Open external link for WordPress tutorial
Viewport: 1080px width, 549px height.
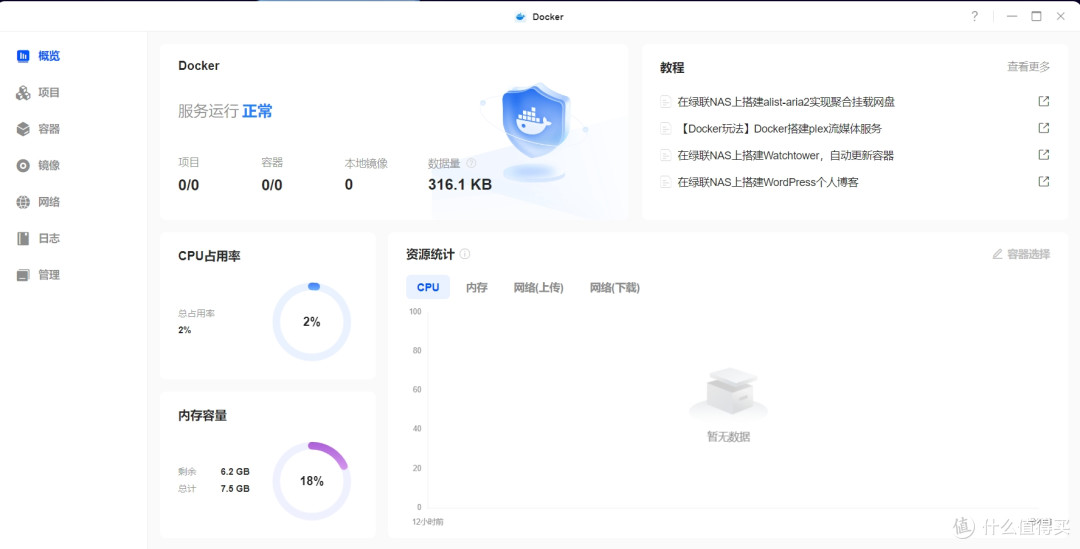[x=1043, y=182]
